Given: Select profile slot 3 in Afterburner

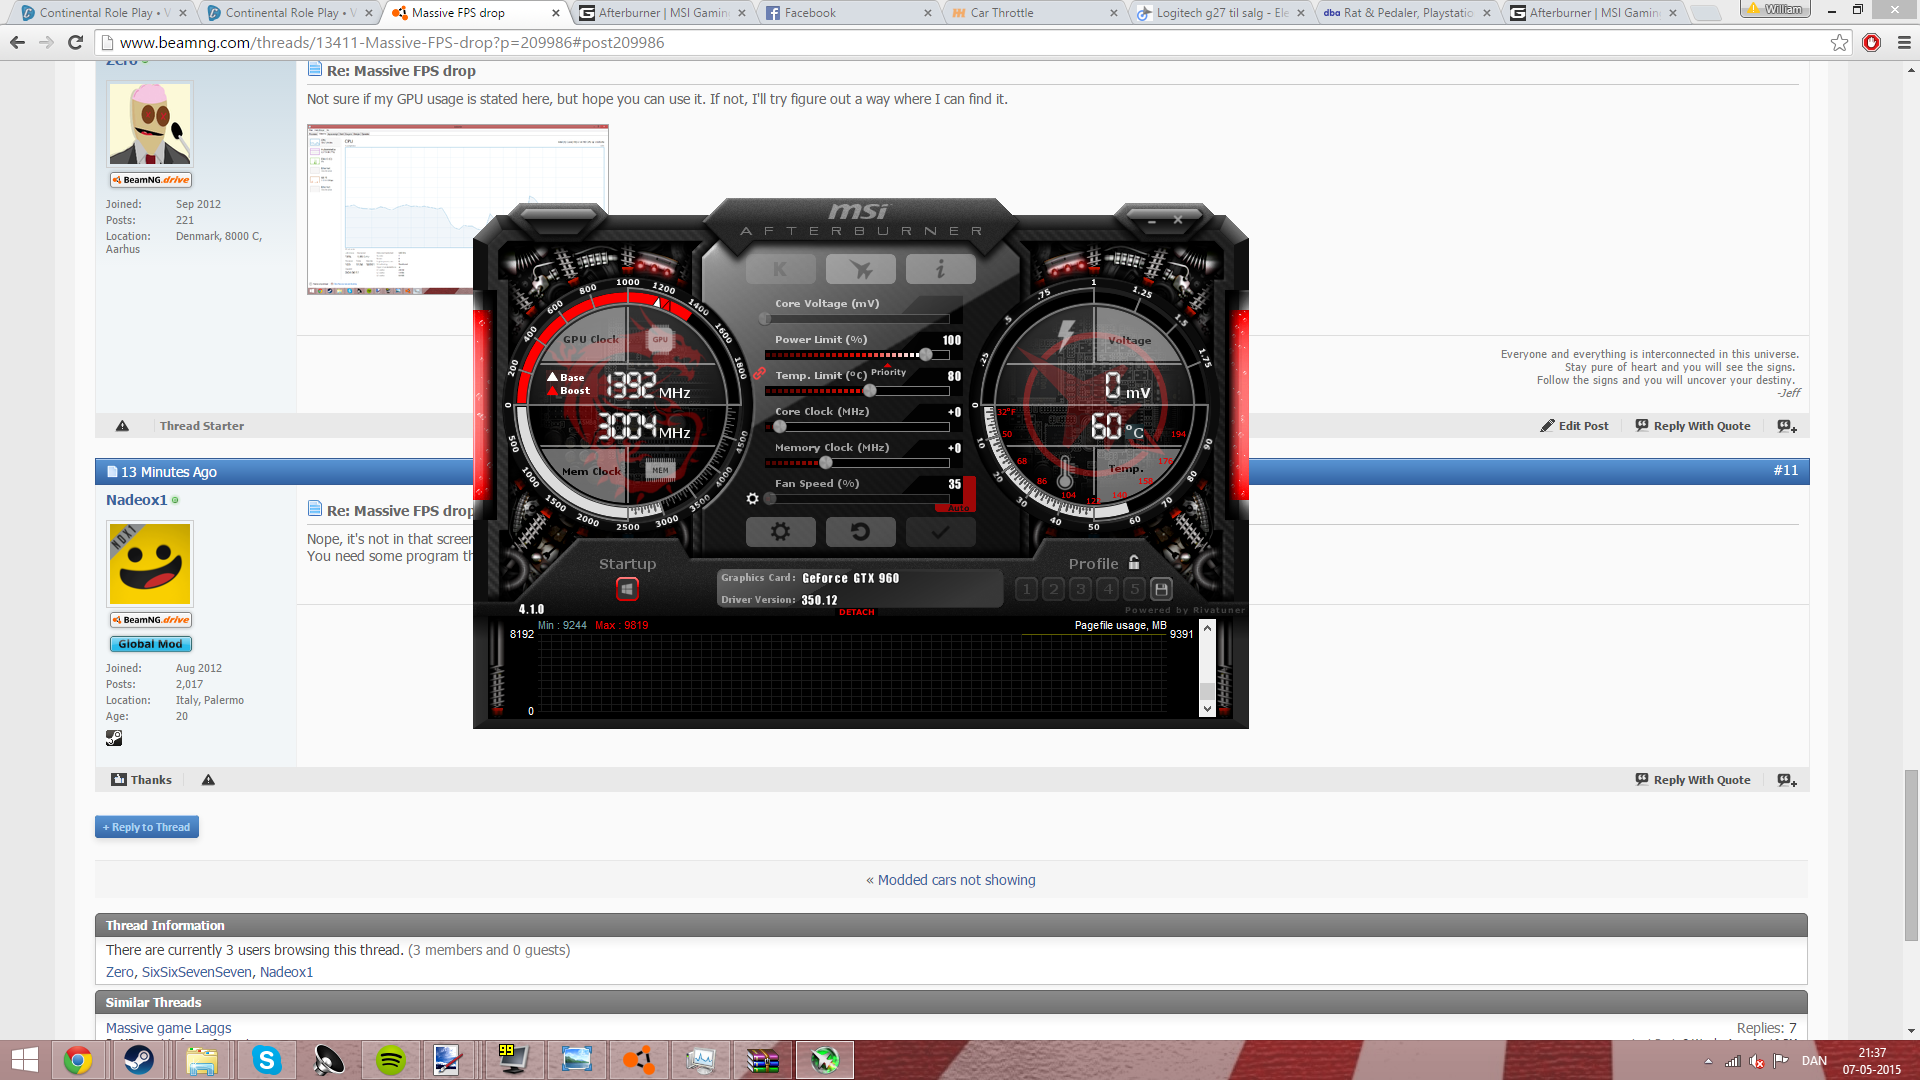Looking at the screenshot, I should coord(1080,589).
